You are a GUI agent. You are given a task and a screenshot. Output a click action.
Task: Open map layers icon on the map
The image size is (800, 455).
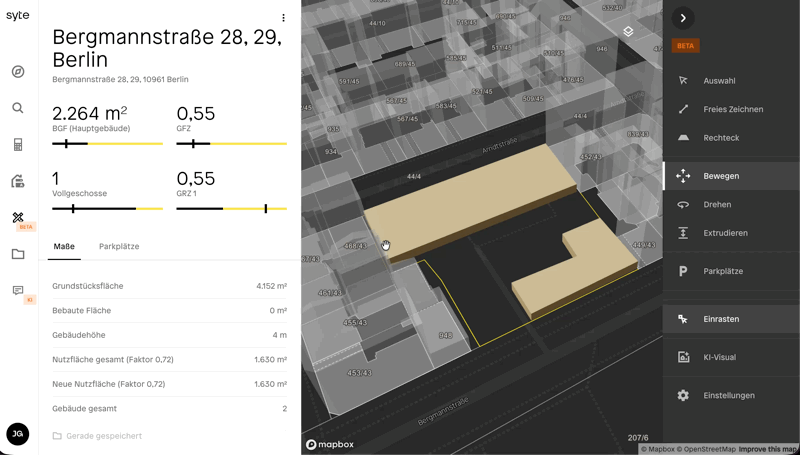pos(628,32)
